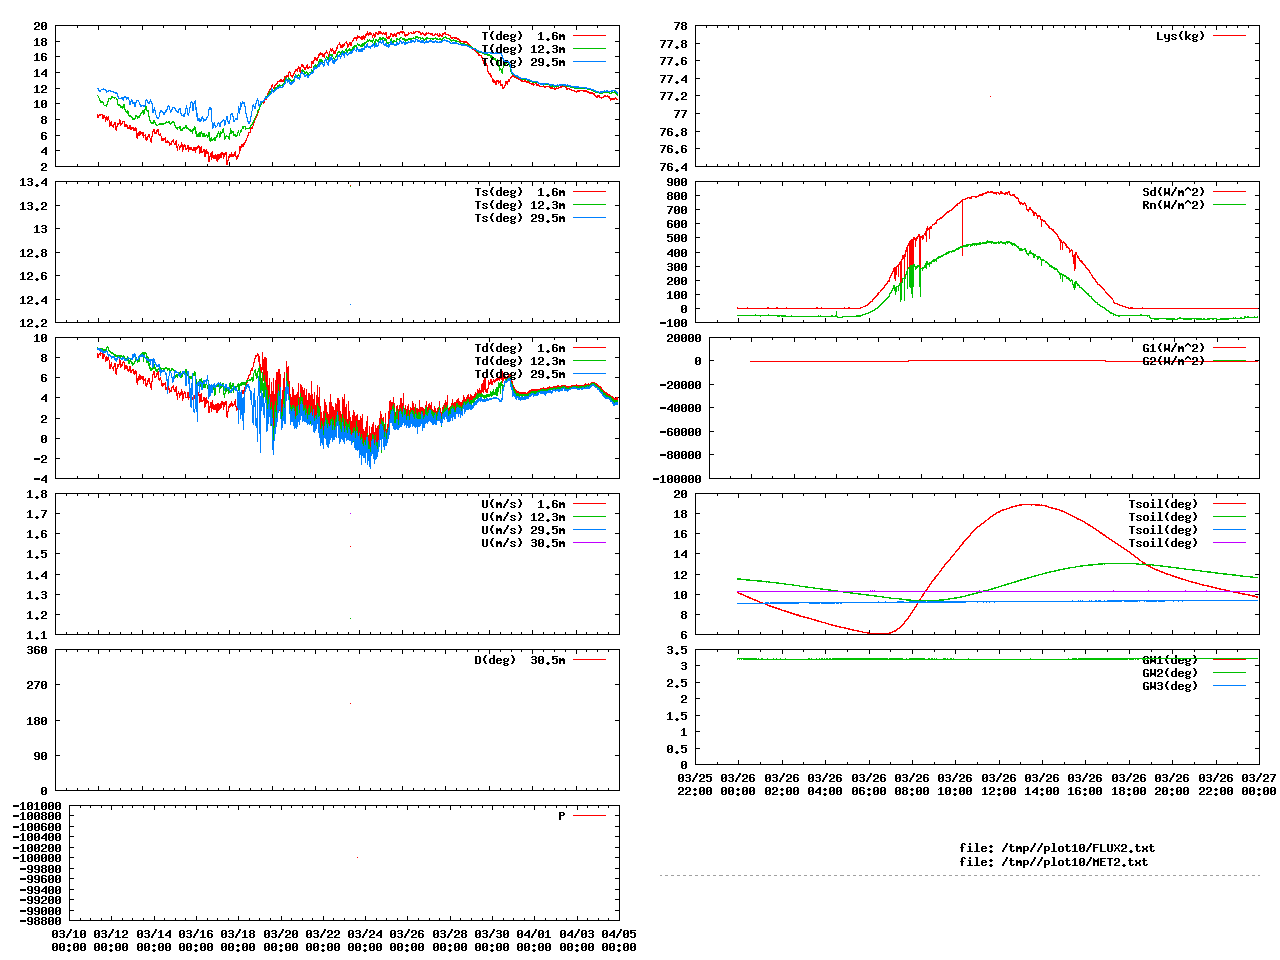This screenshot has height=960, width=1280.
Task: Click the 03/10 00:00 date tick label
Action: tap(69, 940)
